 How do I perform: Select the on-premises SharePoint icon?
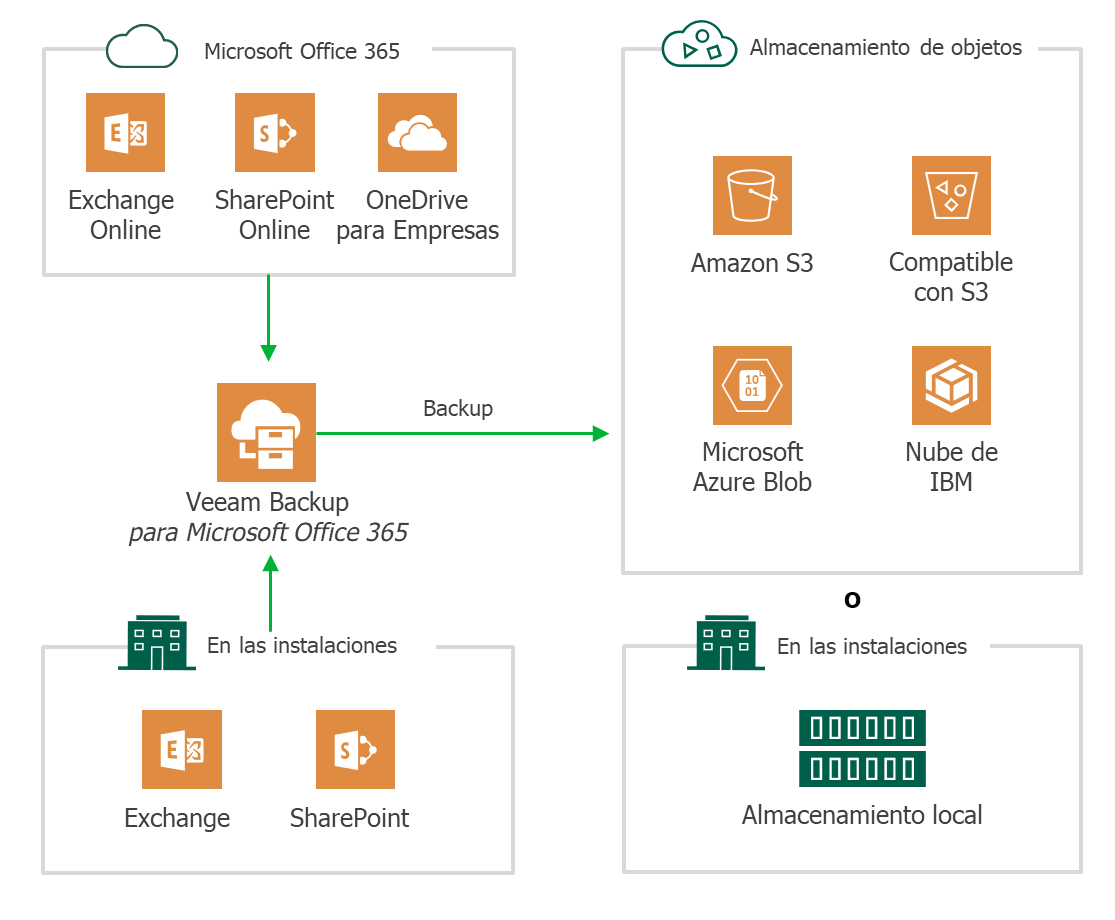(x=355, y=750)
